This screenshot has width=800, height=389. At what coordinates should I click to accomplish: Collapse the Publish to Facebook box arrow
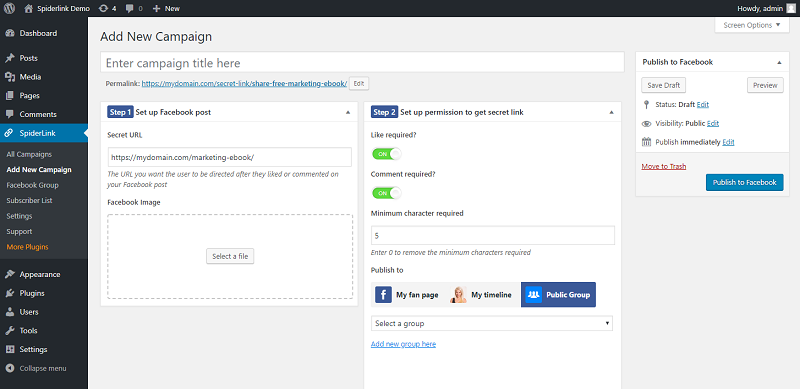point(779,62)
